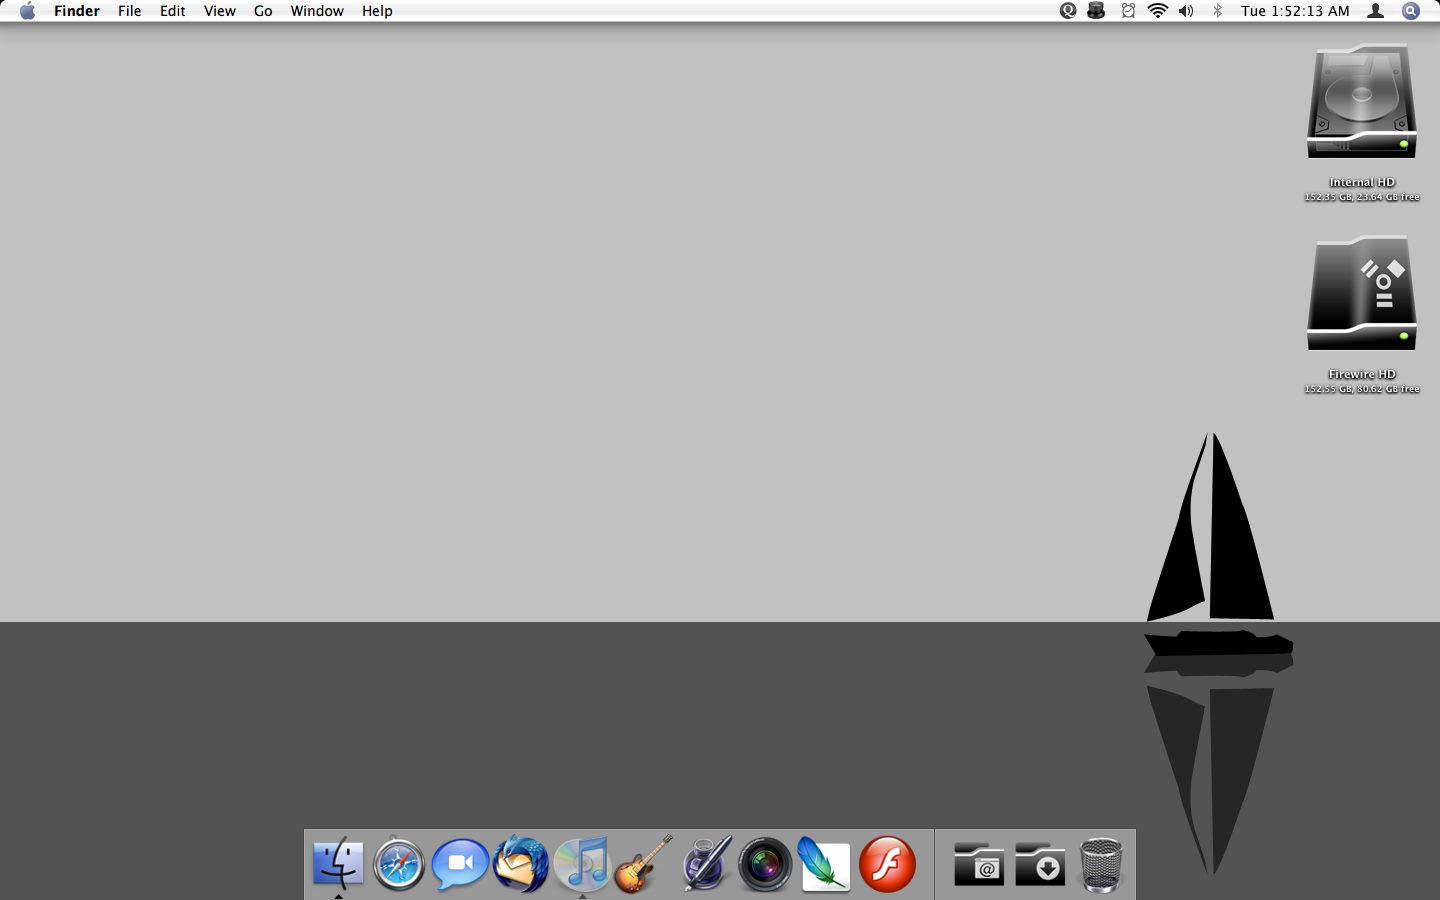Open the Go menu
The width and height of the screenshot is (1440, 900).
coord(263,11)
